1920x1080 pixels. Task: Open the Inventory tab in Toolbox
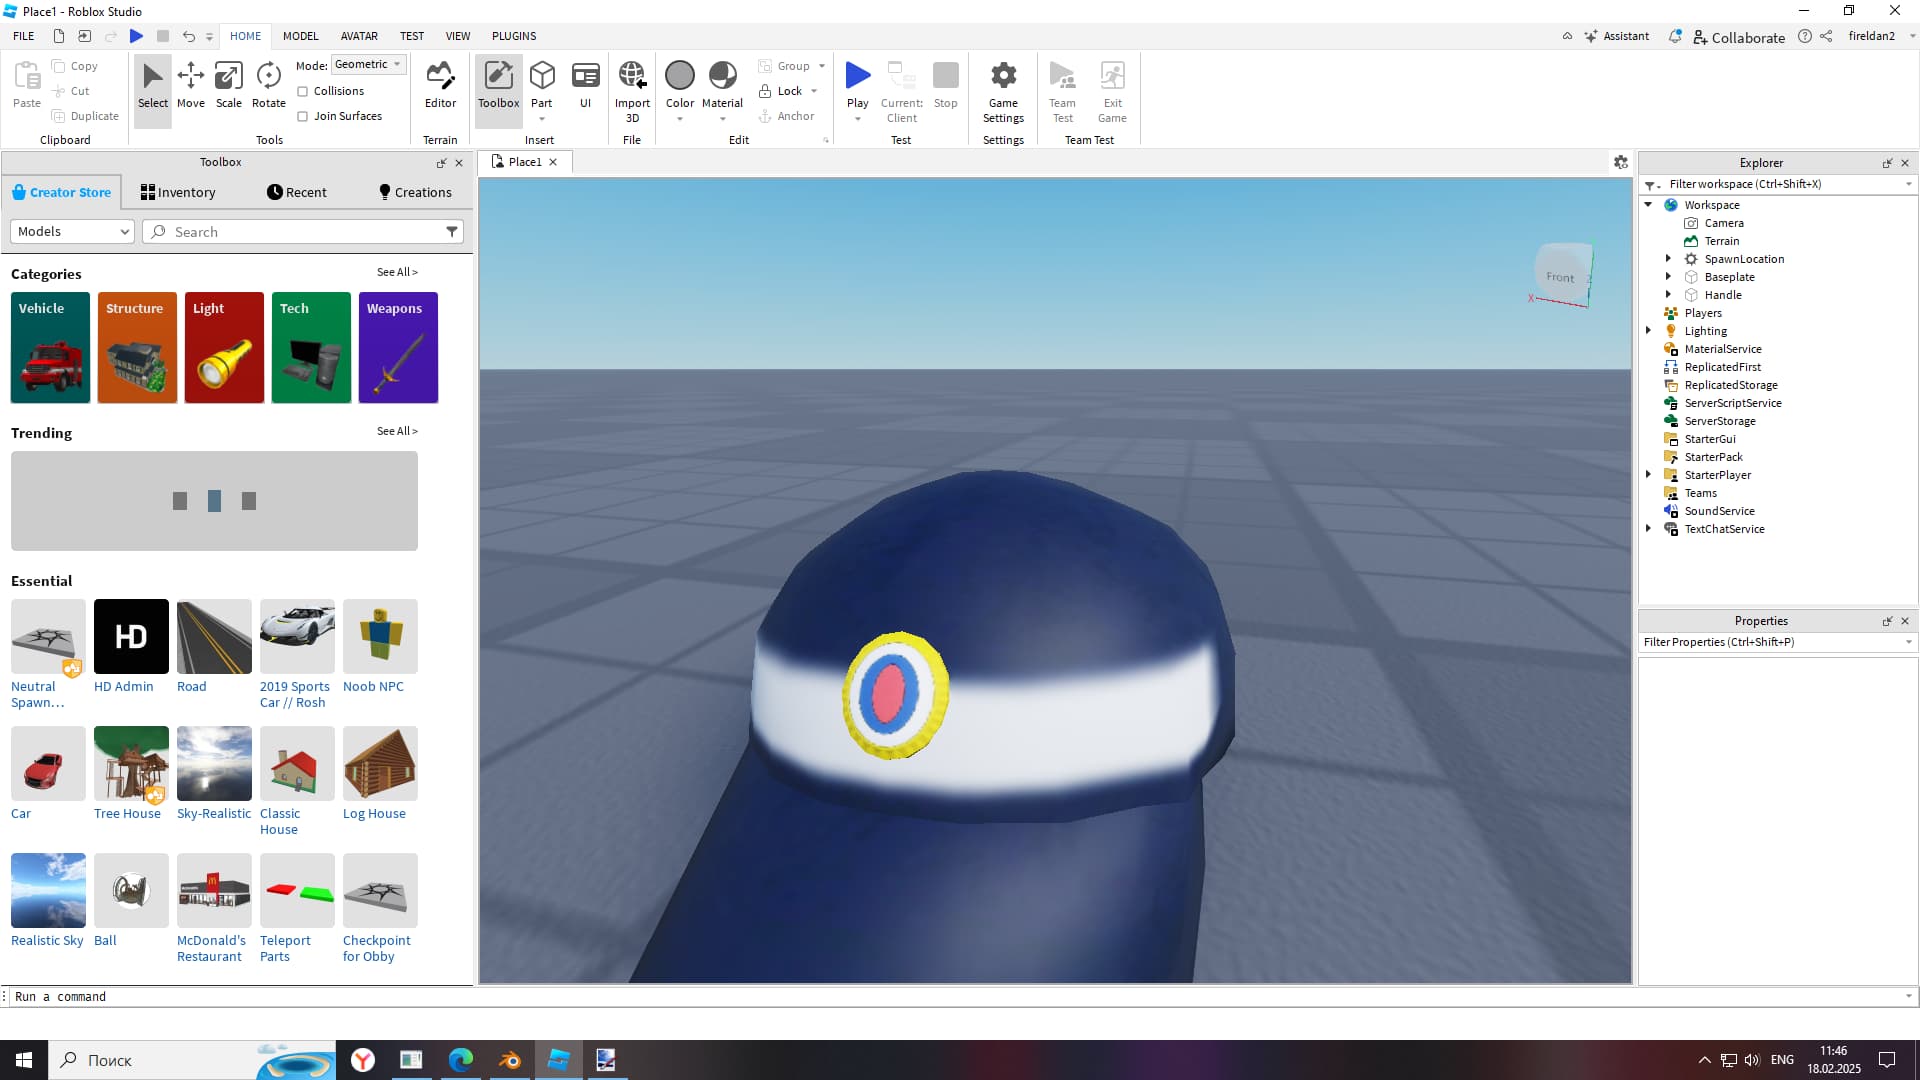178,192
